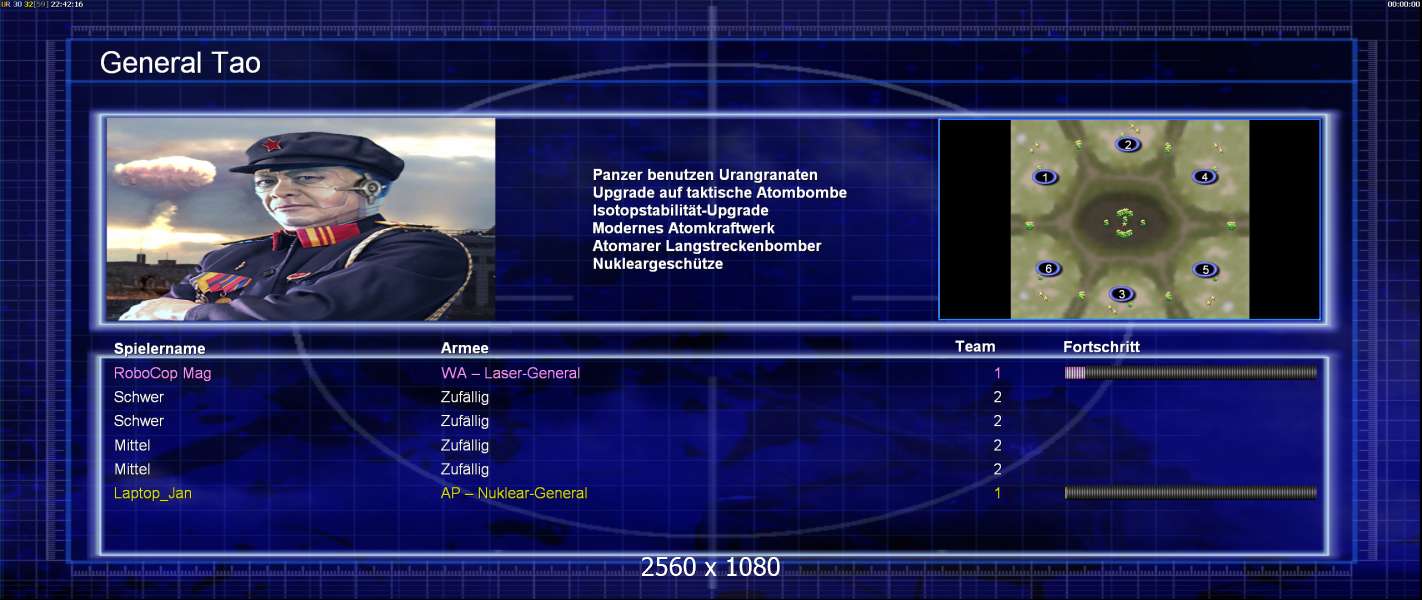Image resolution: width=1422 pixels, height=600 pixels.
Task: Click army "AP – Nuklear-General"
Action: pos(514,493)
